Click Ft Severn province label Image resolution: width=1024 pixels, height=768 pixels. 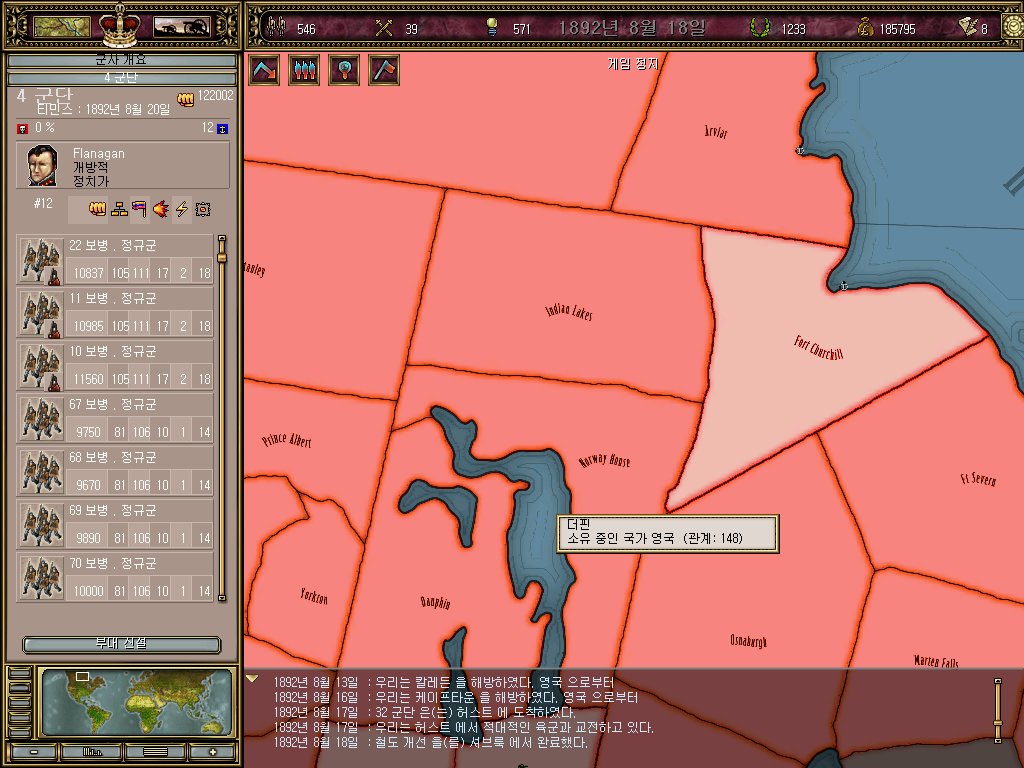click(978, 479)
